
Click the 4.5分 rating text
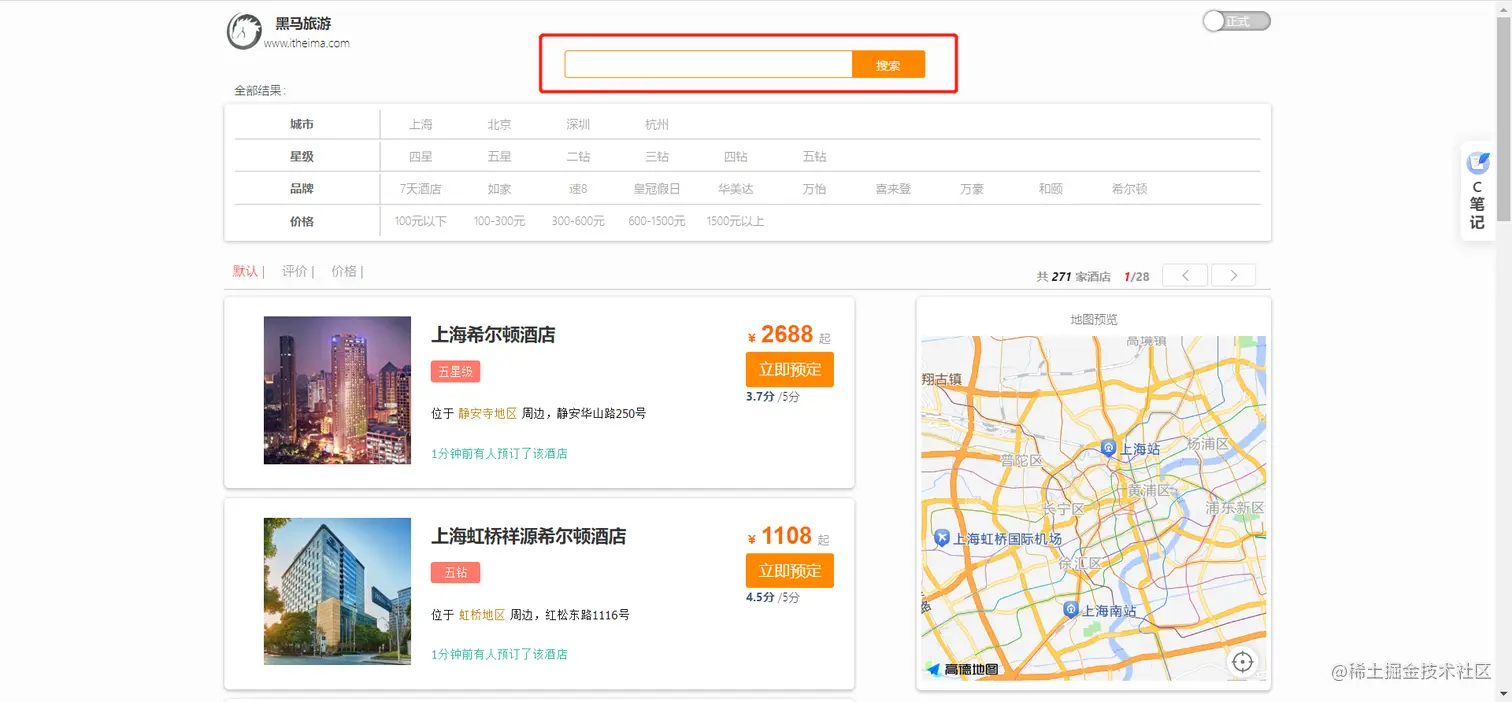click(x=760, y=597)
